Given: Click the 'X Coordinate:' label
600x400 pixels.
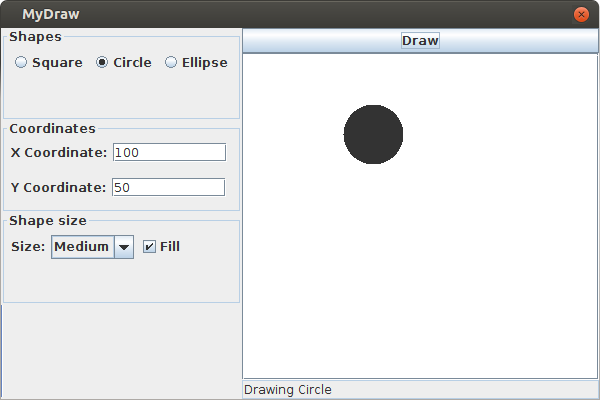Looking at the screenshot, I should [x=59, y=152].
